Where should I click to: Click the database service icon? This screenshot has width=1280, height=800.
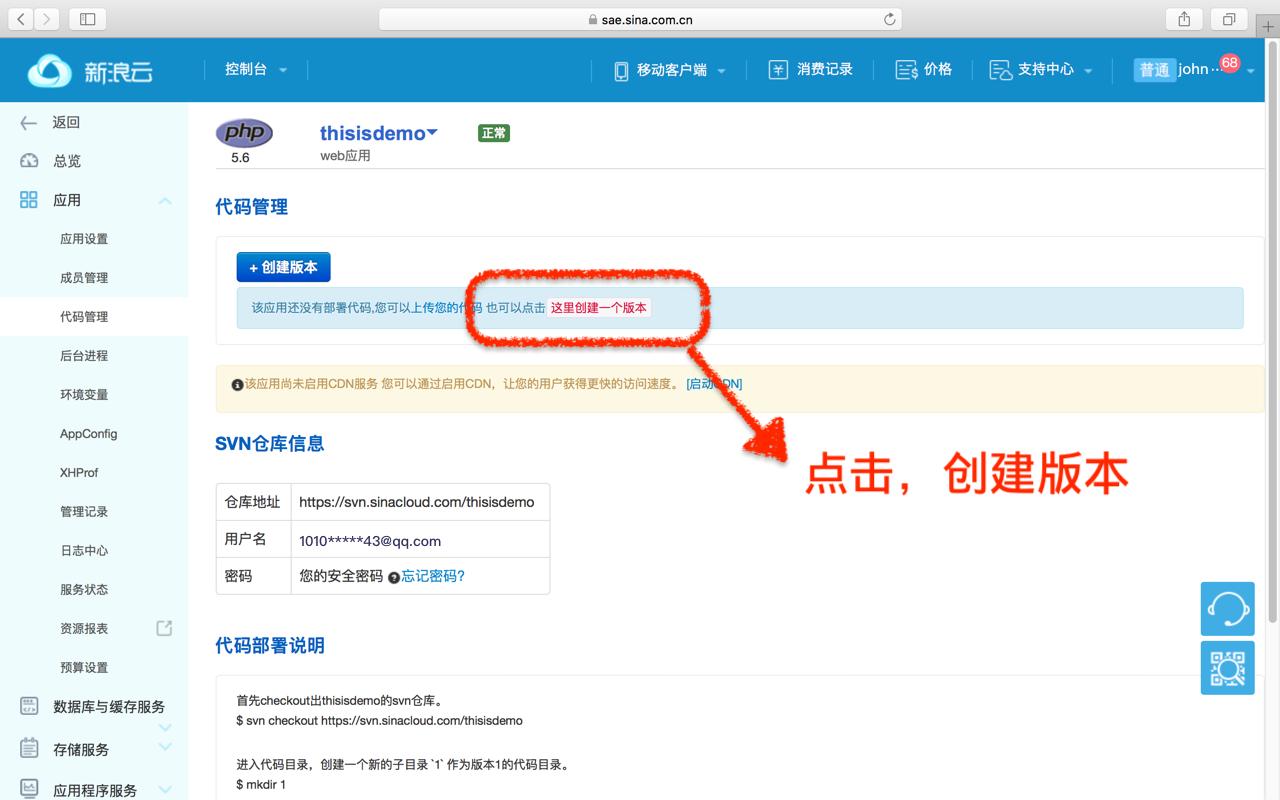(29, 707)
